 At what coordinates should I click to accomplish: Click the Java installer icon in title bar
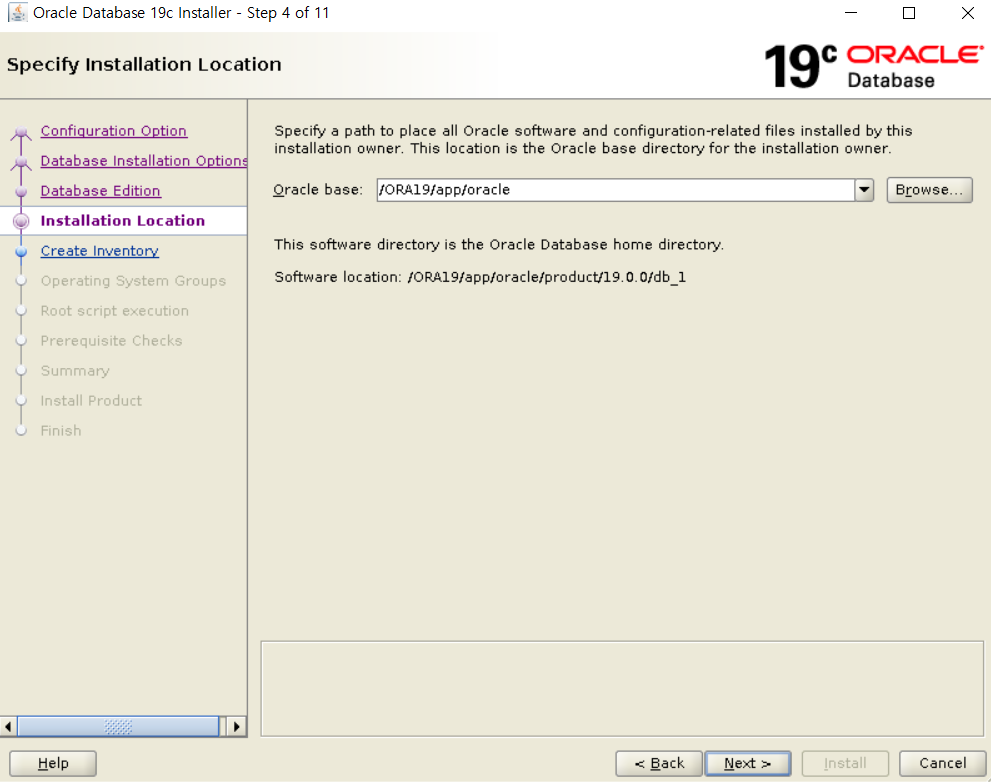(x=18, y=13)
